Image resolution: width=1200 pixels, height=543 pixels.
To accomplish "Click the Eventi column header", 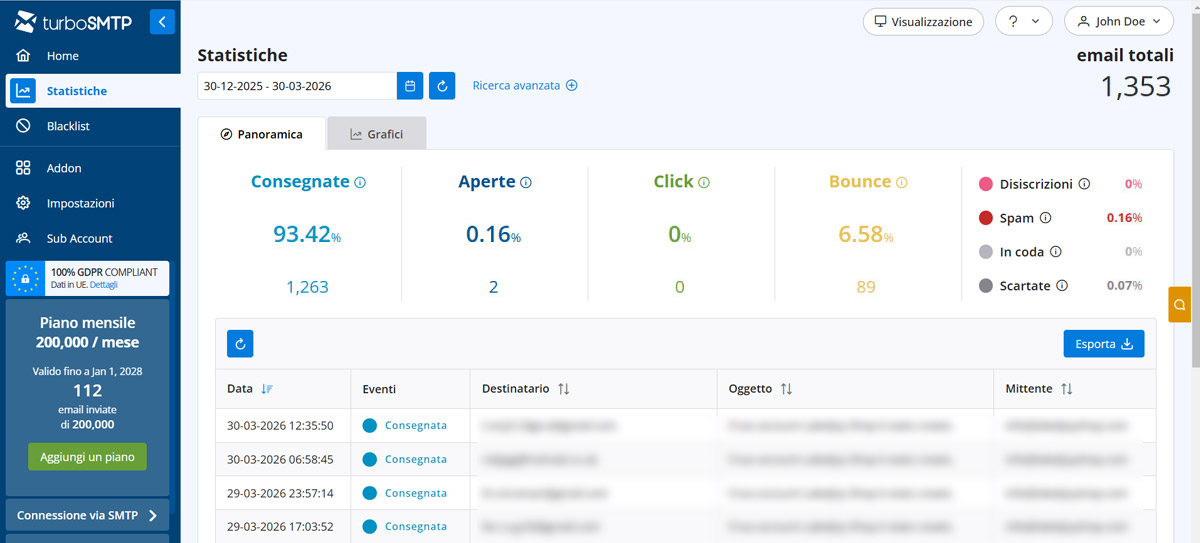I will click(x=380, y=389).
